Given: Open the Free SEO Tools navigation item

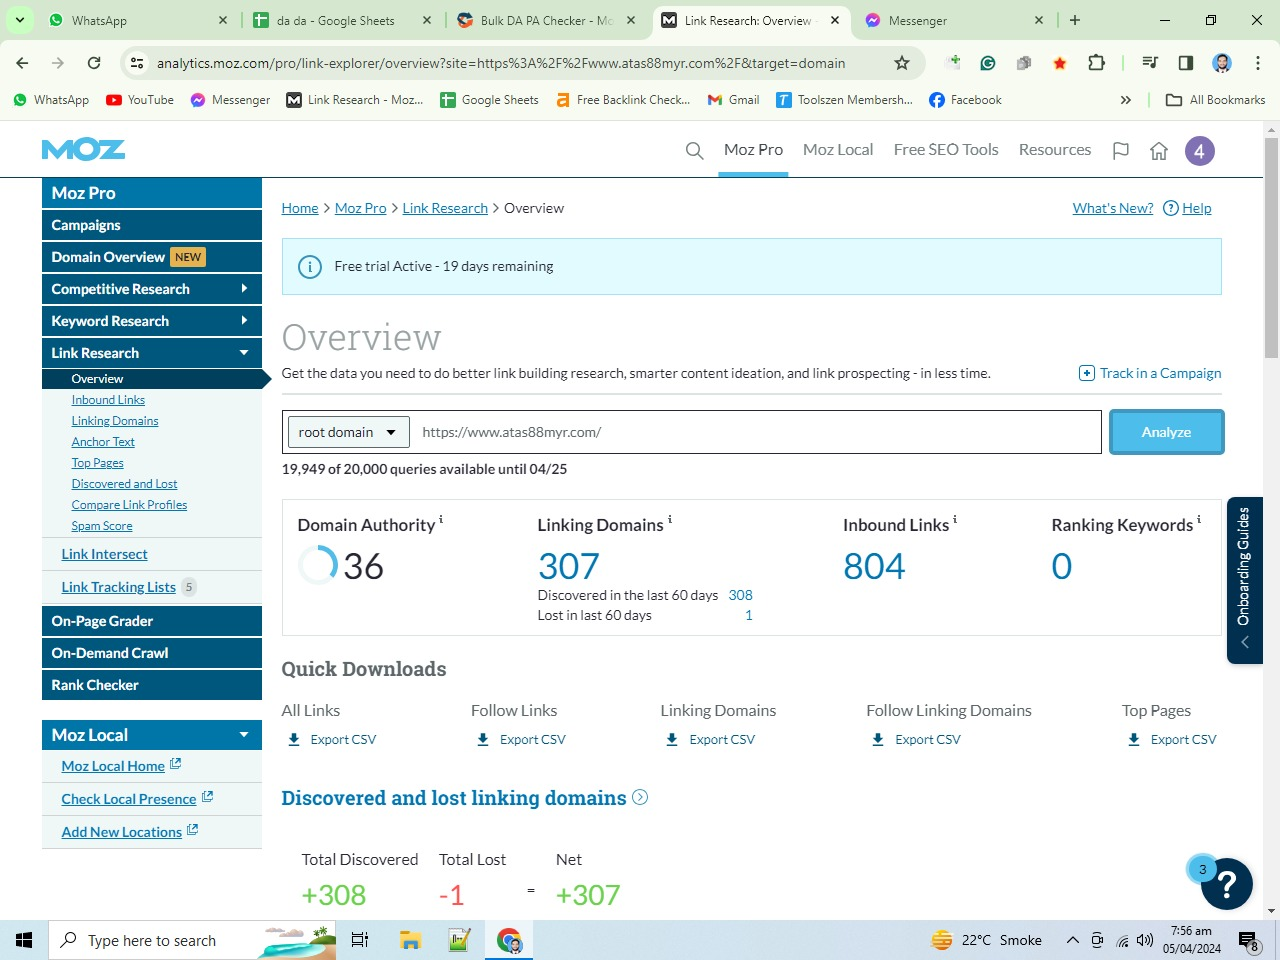Looking at the screenshot, I should (946, 150).
